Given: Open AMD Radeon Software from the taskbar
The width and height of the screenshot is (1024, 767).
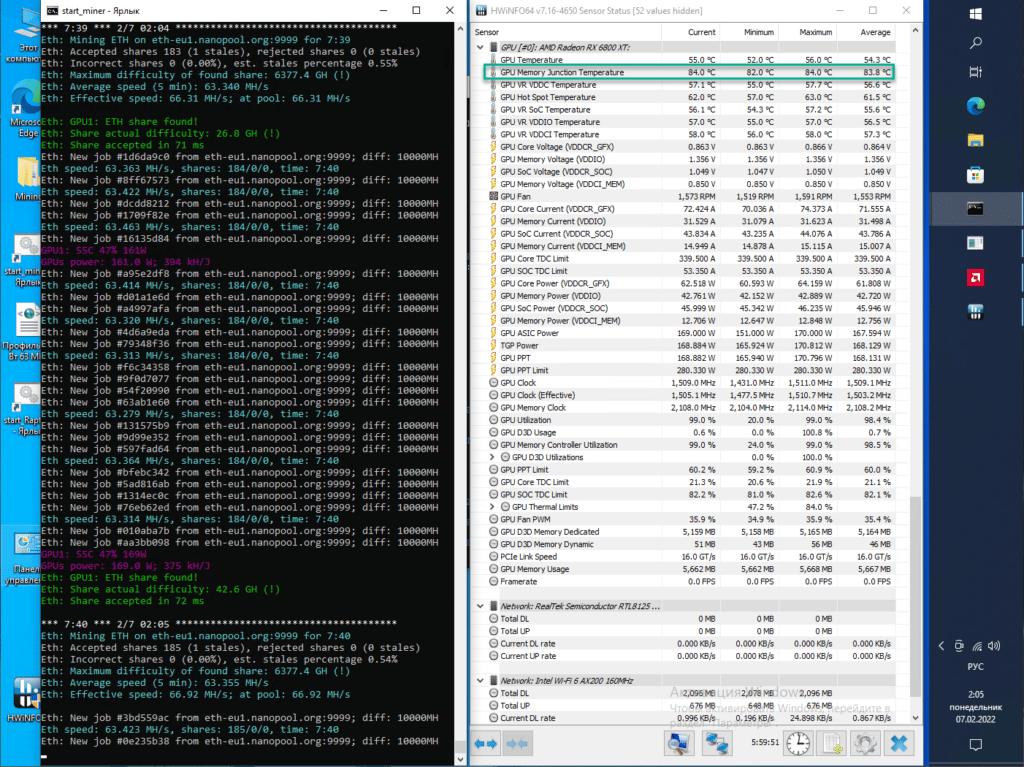Looking at the screenshot, I should pos(976,278).
